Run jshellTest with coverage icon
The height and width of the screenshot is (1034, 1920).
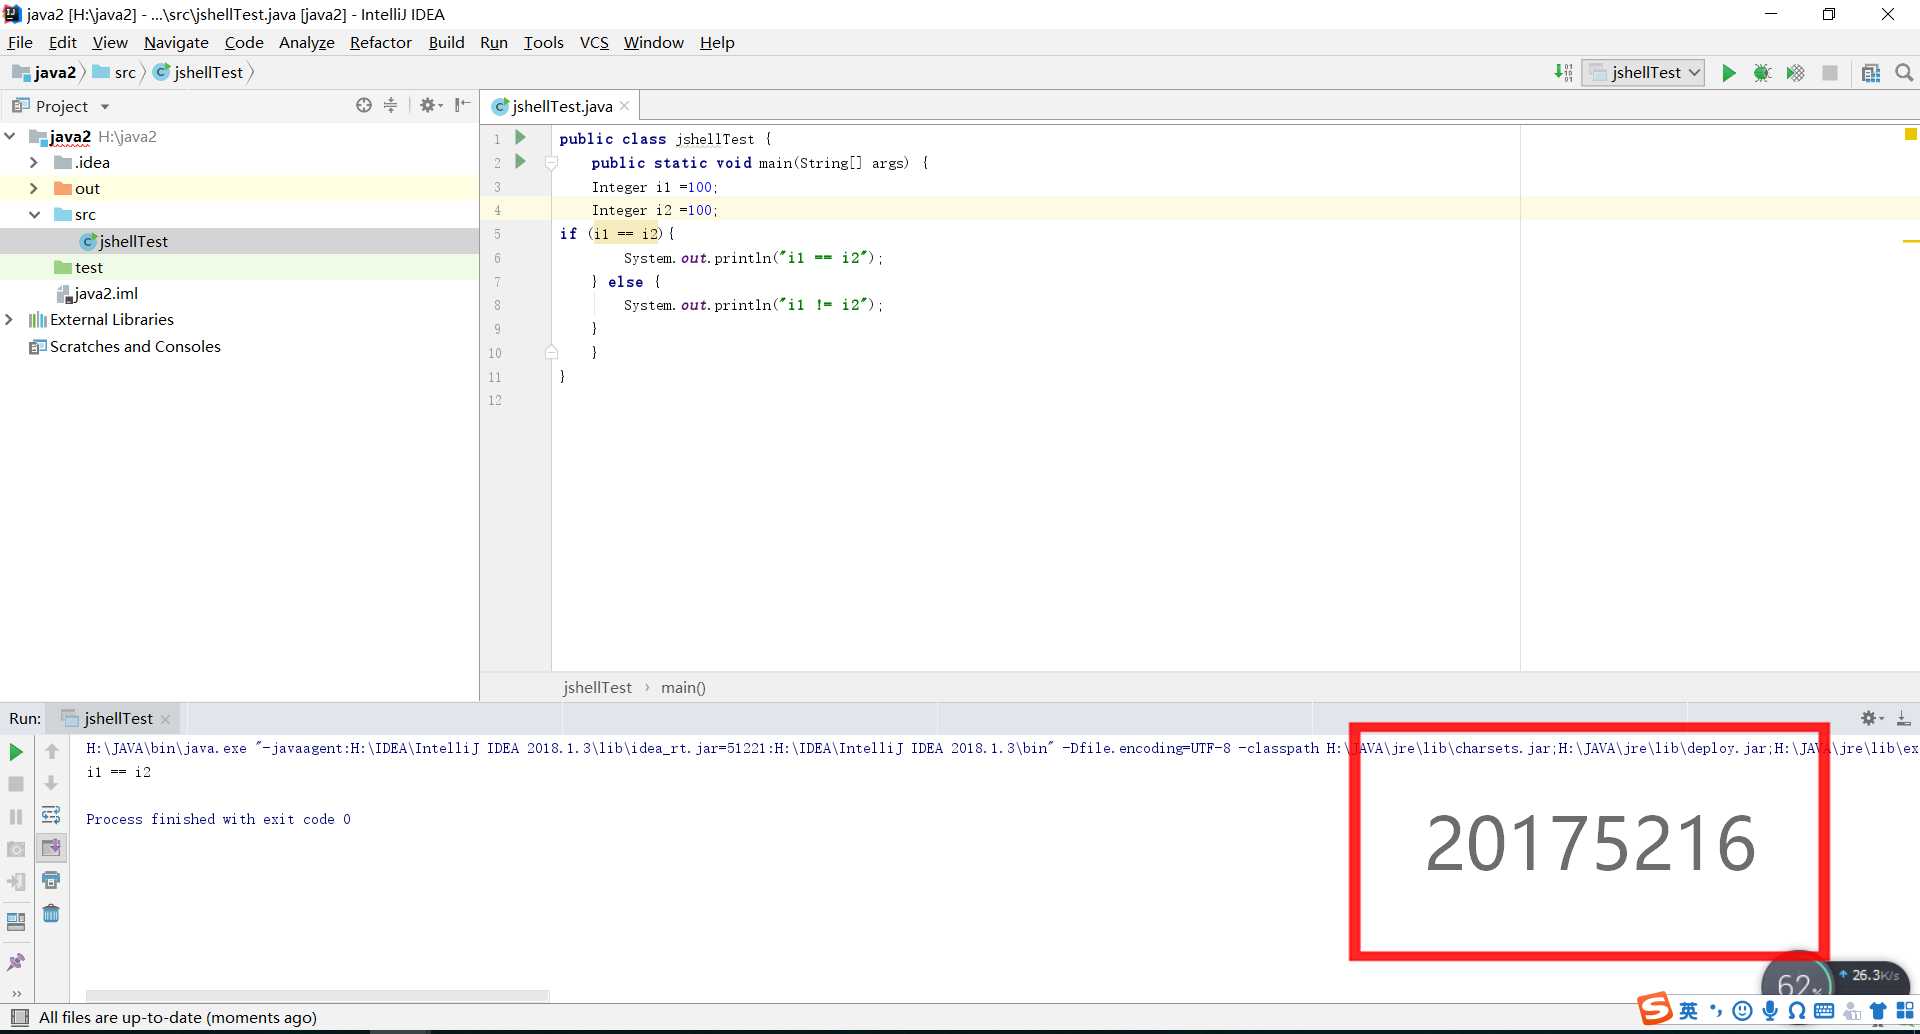[1795, 72]
